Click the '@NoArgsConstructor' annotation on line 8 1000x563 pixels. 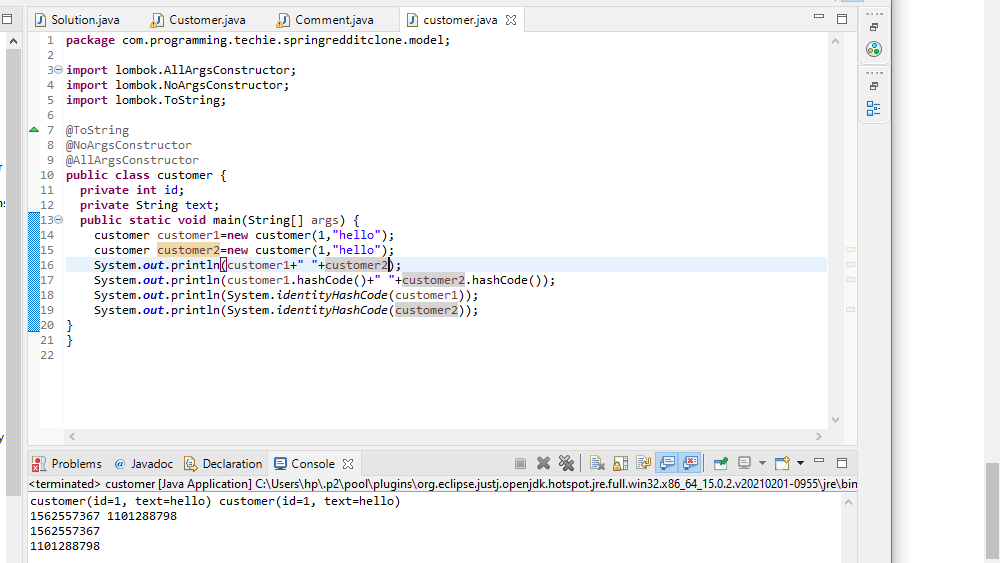128,145
